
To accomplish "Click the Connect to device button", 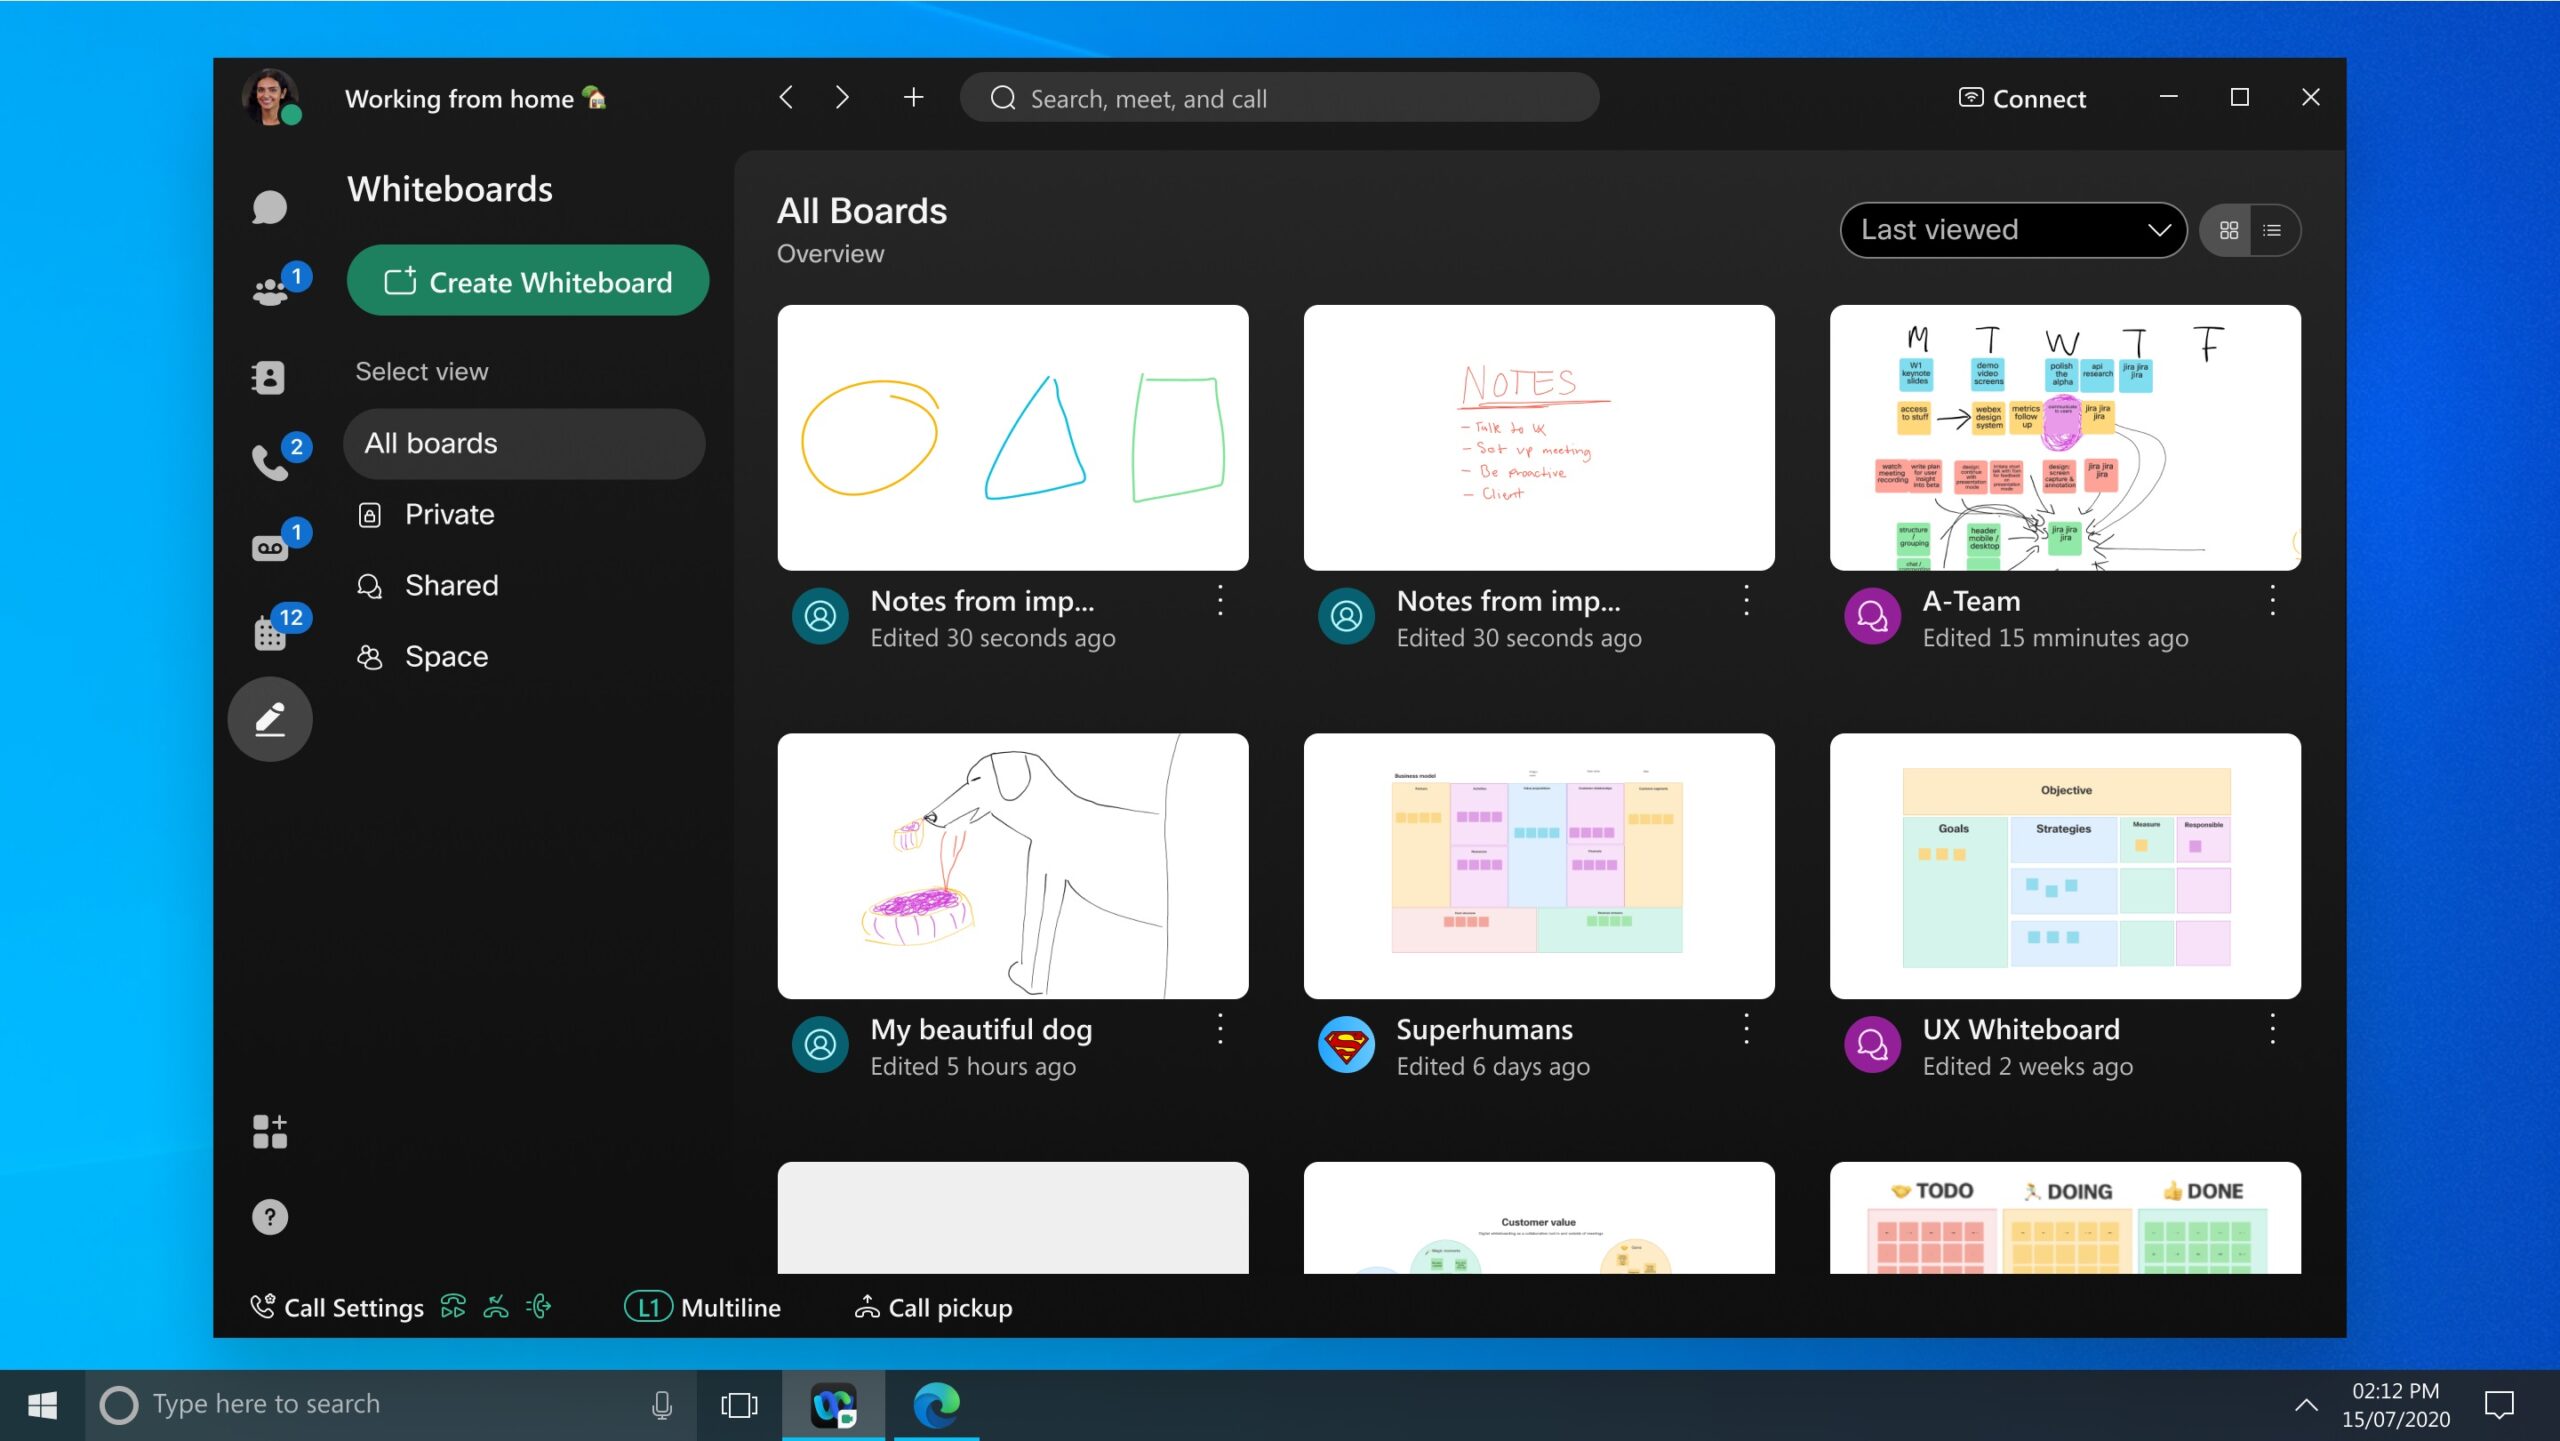I will click(x=2022, y=98).
